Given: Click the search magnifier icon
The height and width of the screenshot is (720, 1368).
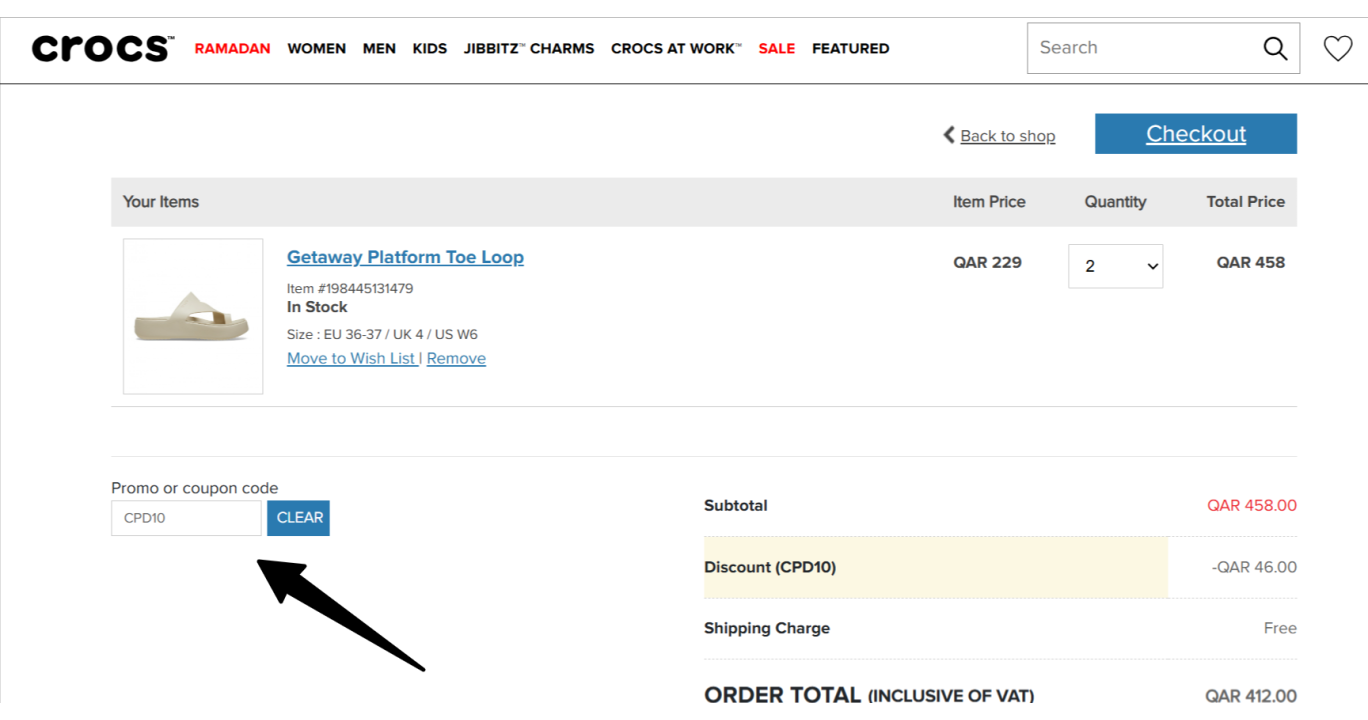Looking at the screenshot, I should [x=1275, y=48].
